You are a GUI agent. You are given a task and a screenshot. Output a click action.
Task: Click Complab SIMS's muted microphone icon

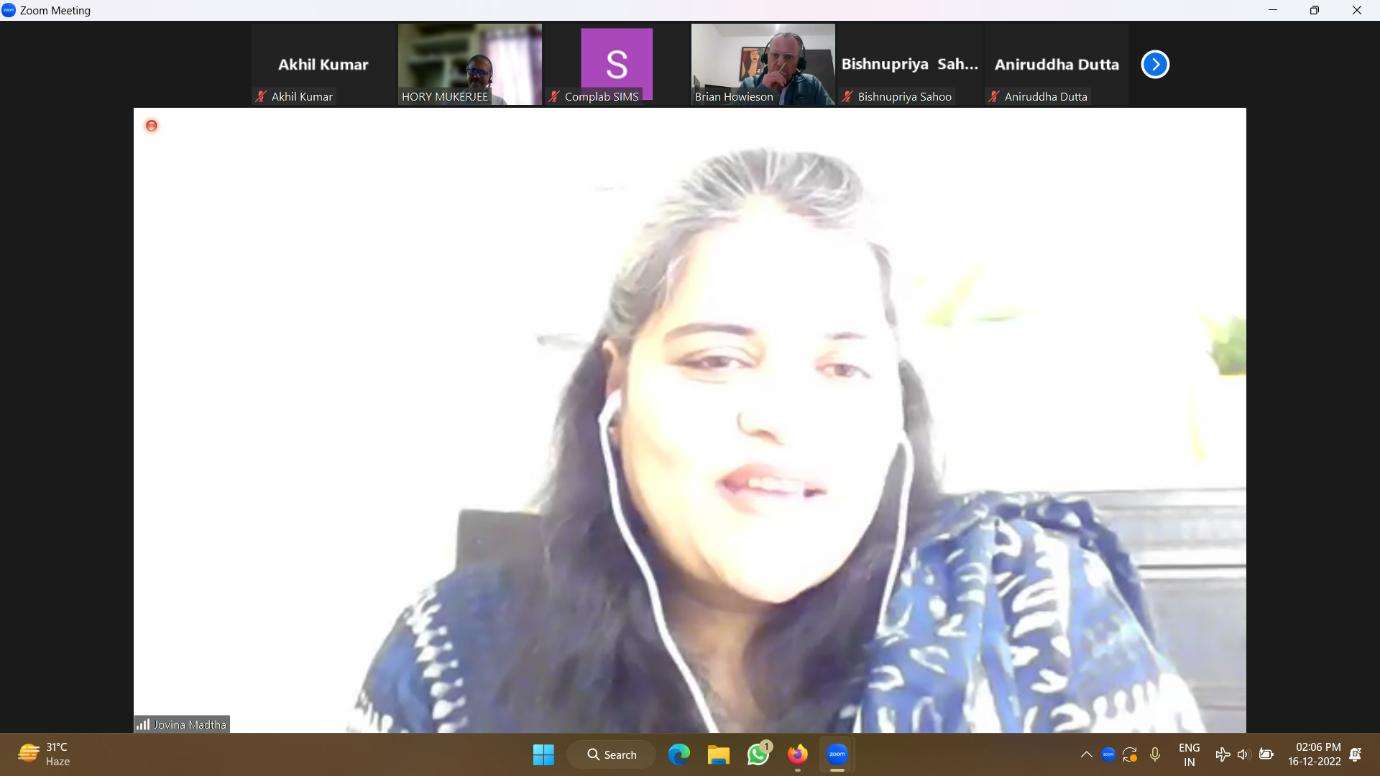[x=554, y=97]
